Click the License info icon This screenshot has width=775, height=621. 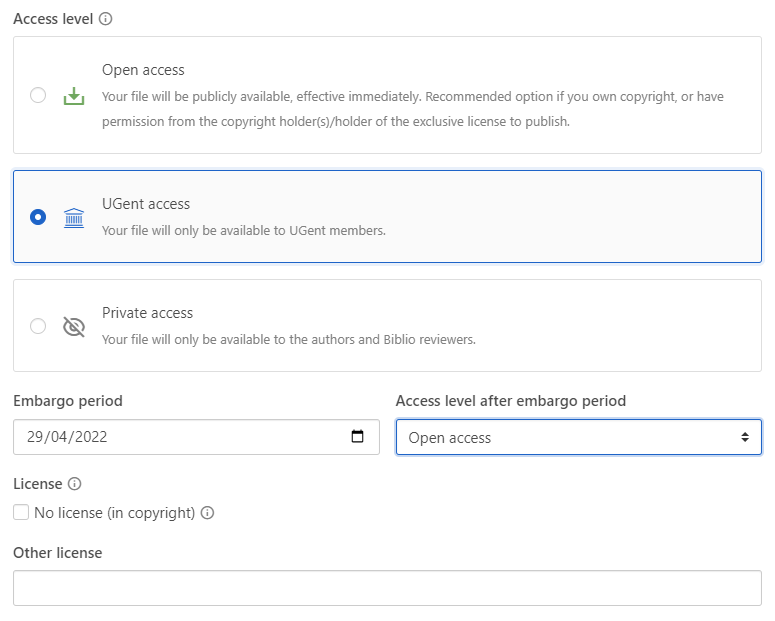tap(74, 484)
